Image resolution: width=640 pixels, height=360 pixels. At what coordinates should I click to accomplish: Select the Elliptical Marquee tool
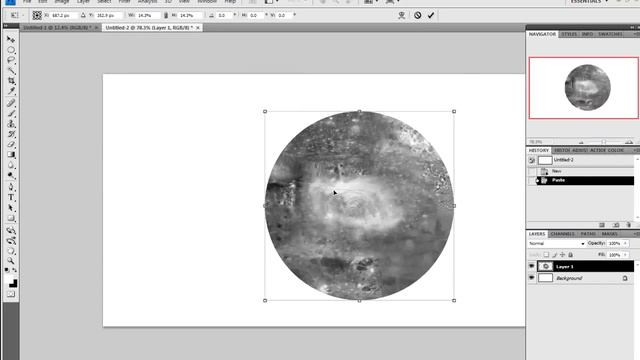click(x=11, y=50)
